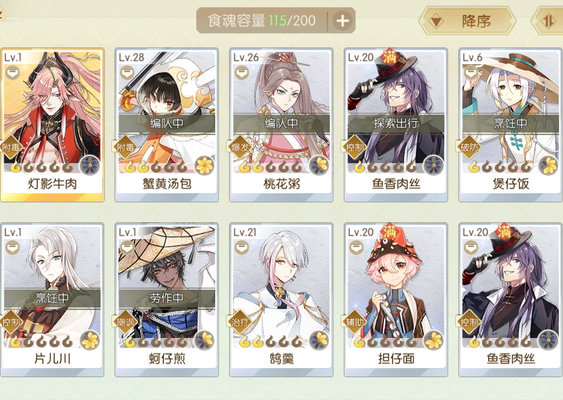Toggle the lock icon on 鹄羹 card
563x400 pixels.
pos(242,247)
